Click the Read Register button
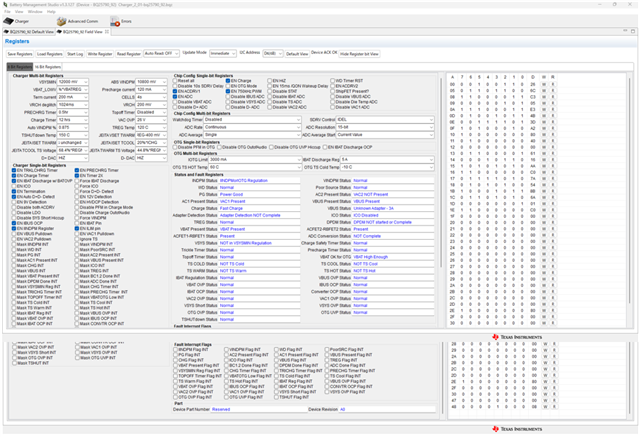 [129, 54]
